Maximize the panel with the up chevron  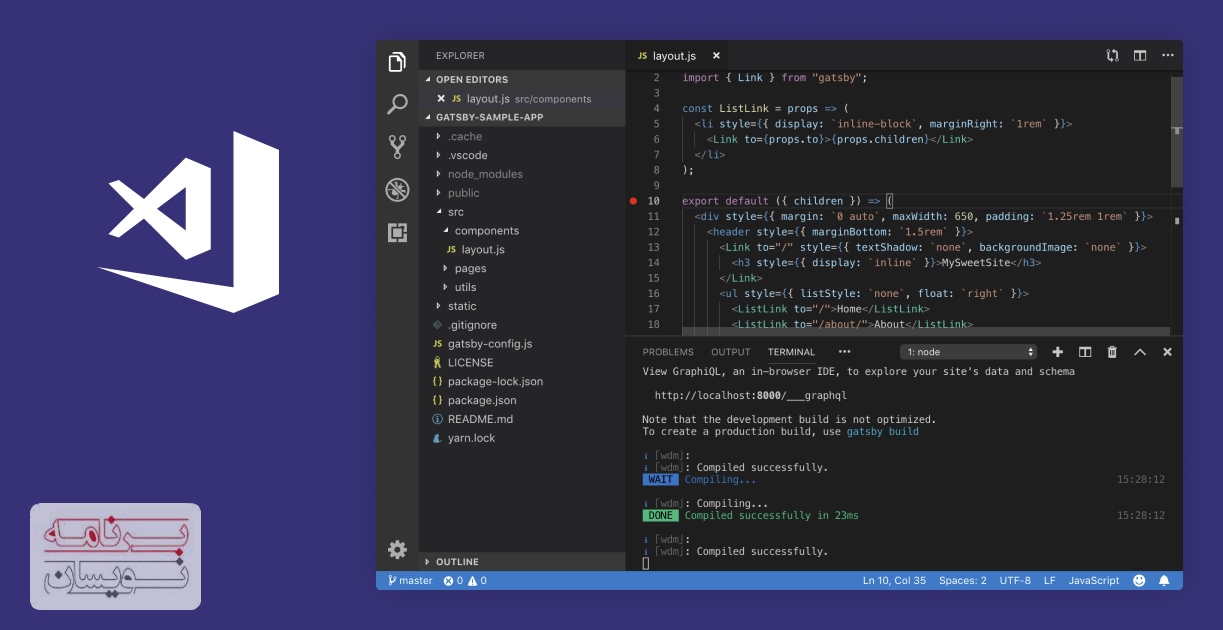pyautogui.click(x=1140, y=352)
